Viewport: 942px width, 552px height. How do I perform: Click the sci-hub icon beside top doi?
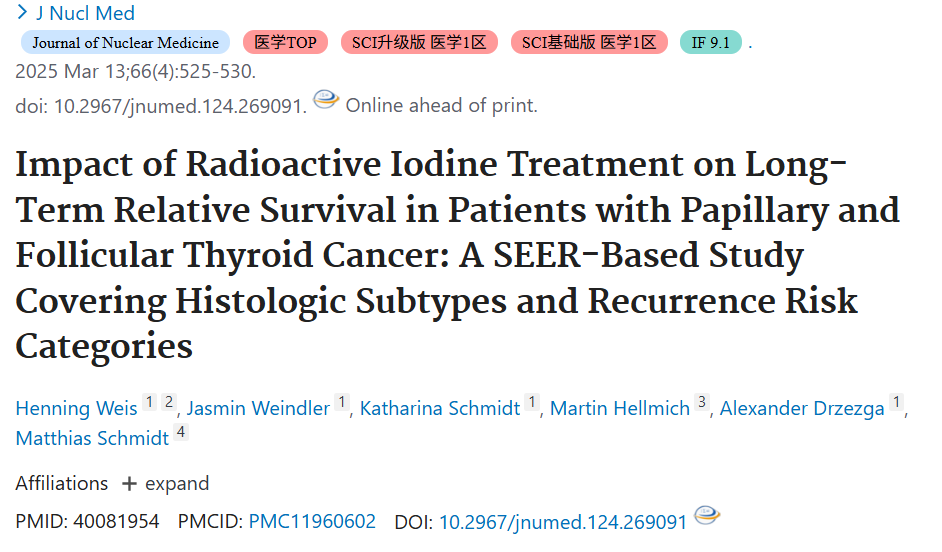pos(326,99)
